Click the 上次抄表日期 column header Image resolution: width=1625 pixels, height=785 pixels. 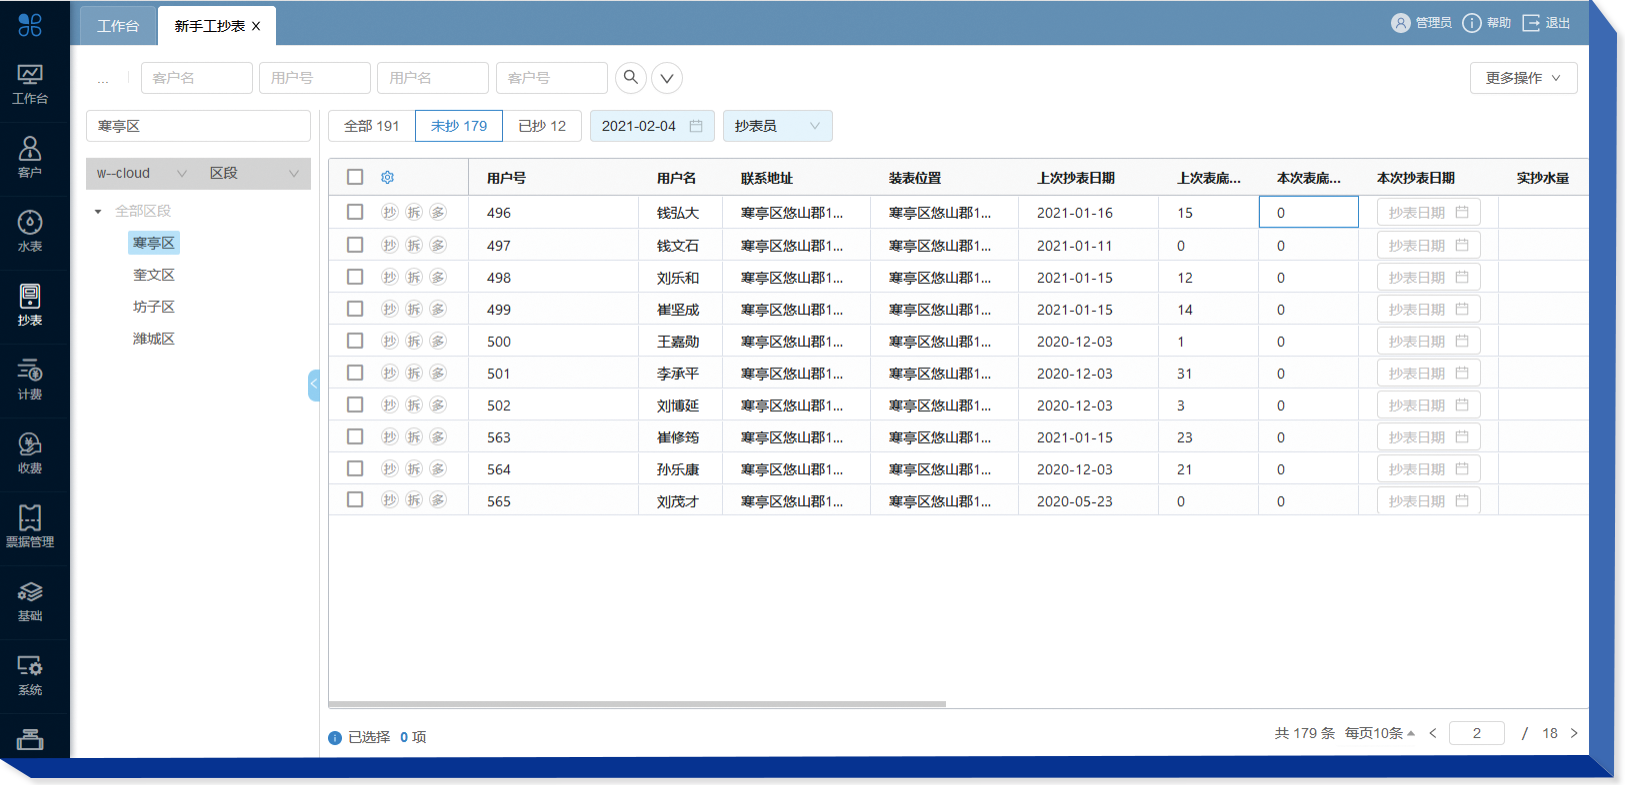(x=1076, y=178)
